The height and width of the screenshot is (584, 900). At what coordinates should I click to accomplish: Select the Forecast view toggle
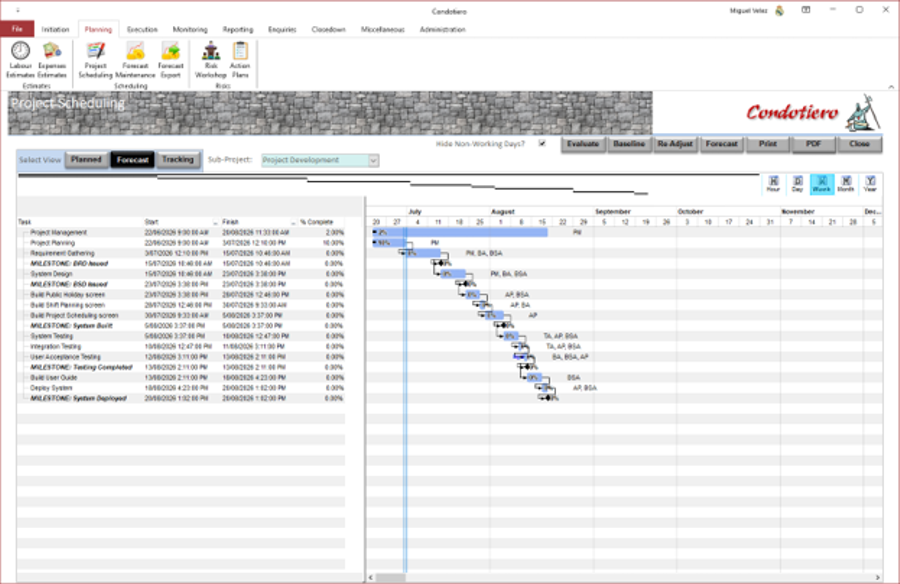(x=133, y=160)
